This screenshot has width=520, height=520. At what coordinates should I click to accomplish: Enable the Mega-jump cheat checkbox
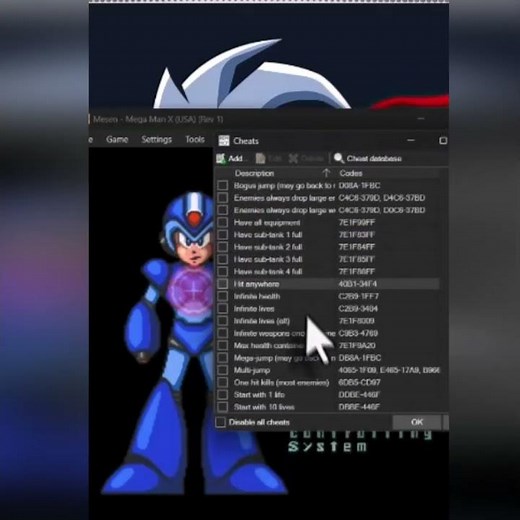[x=223, y=358]
